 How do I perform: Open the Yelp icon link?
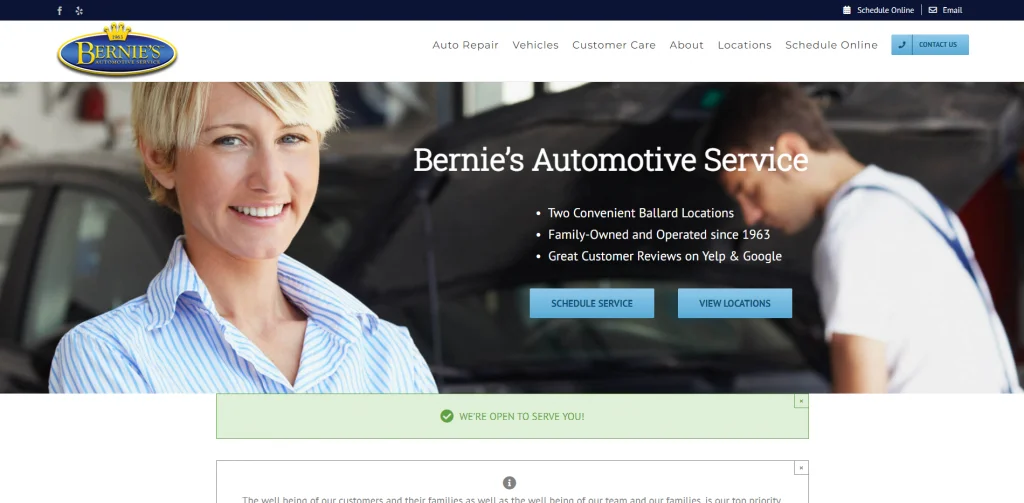pyautogui.click(x=79, y=10)
